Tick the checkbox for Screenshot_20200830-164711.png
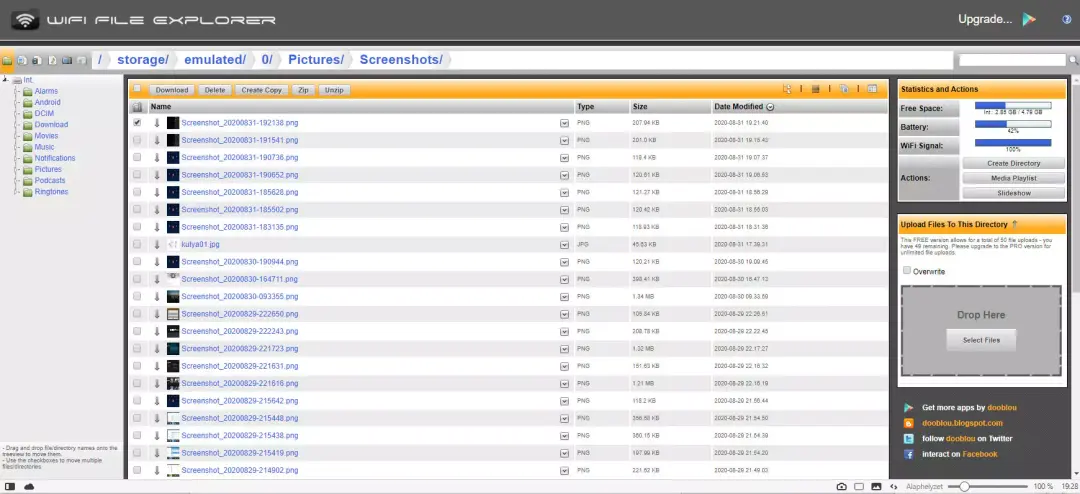The width and height of the screenshot is (1080, 494). pos(137,279)
